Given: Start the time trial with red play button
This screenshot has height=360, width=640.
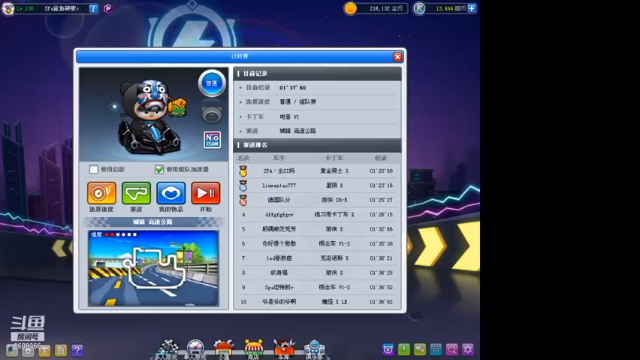Looking at the screenshot, I should pyautogui.click(x=206, y=193).
